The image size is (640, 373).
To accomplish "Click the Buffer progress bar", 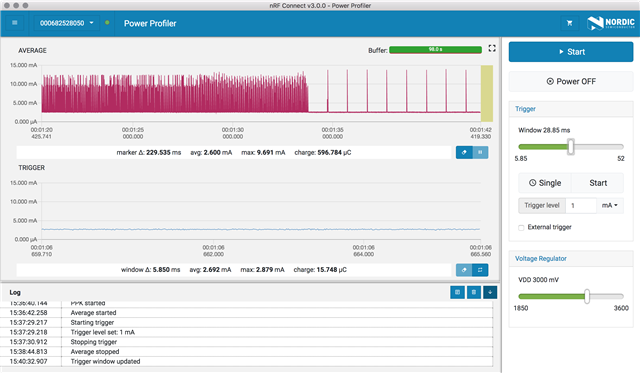I will (435, 50).
